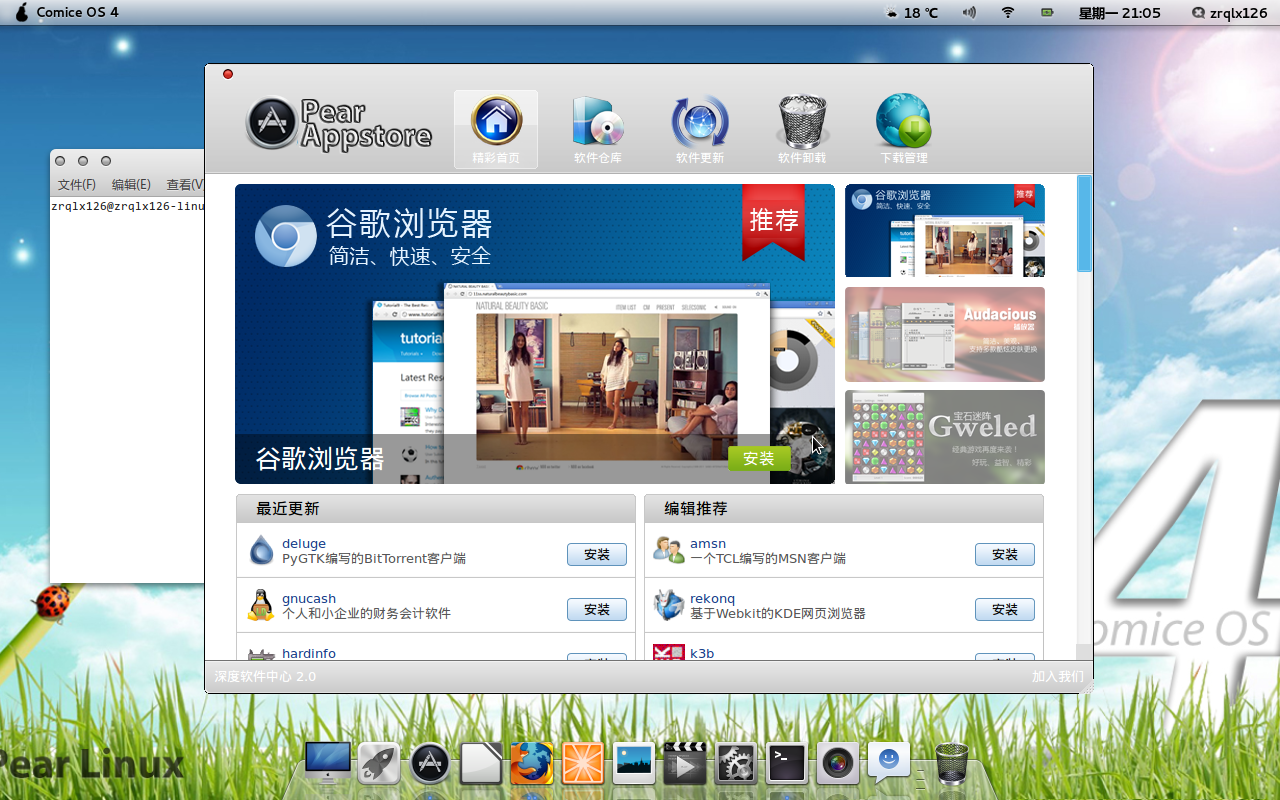This screenshot has height=800, width=1280.
Task: Open the 星期一 21:05 clock
Action: tap(1120, 13)
